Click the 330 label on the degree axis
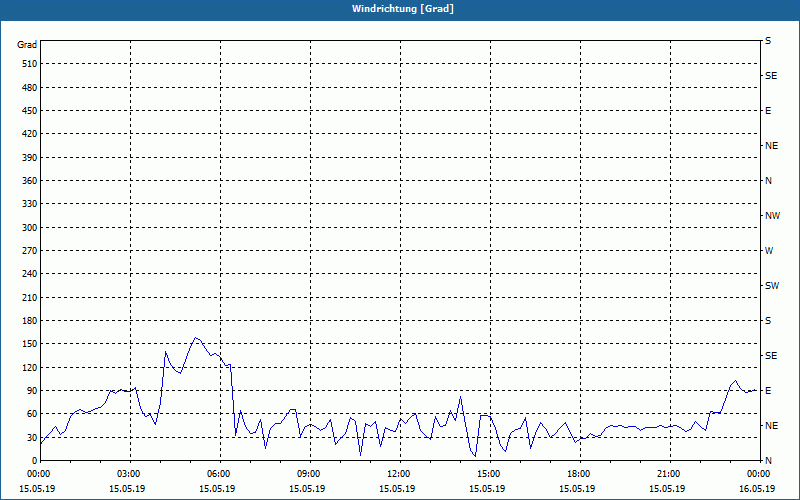The width and height of the screenshot is (800, 500). coord(30,204)
